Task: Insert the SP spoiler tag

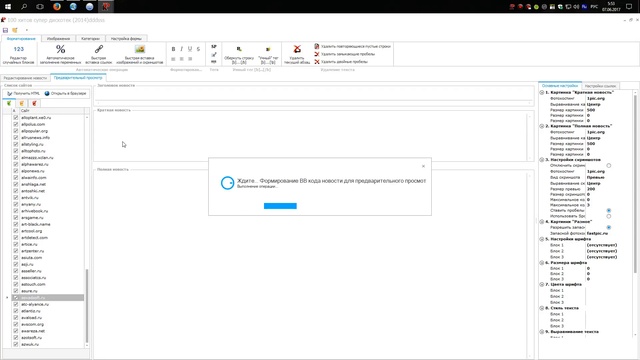Action: point(213,47)
